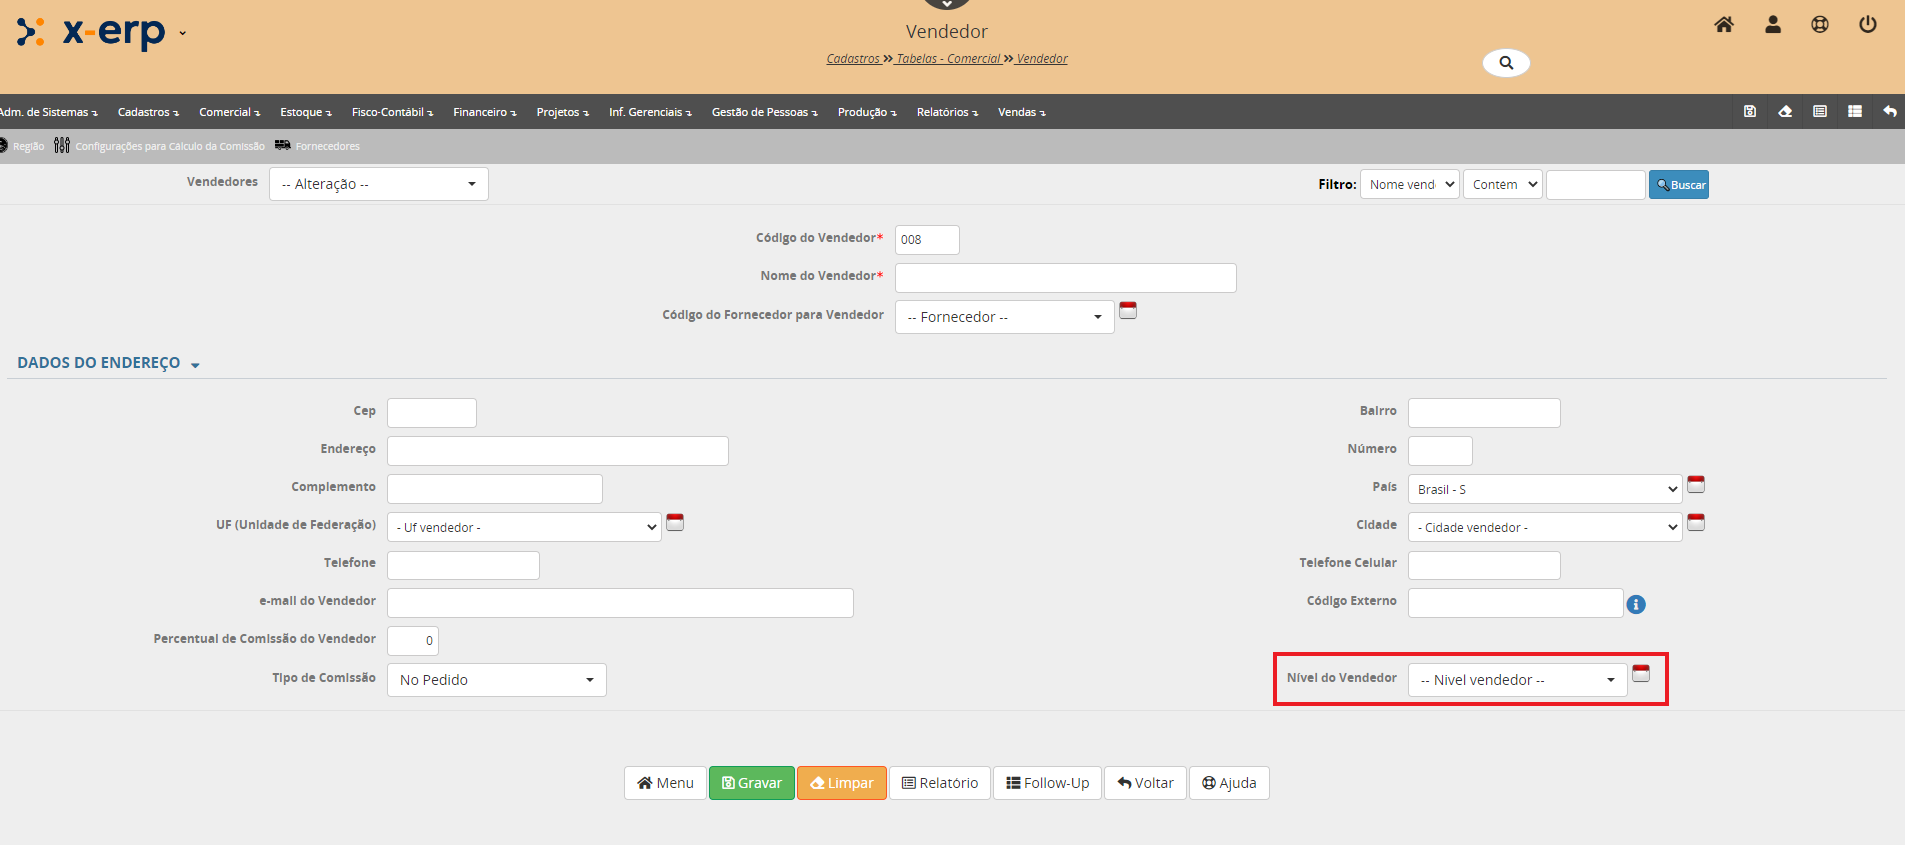Image resolution: width=1905 pixels, height=845 pixels.
Task: Collapse the Dados do Endereço section
Action: point(108,363)
